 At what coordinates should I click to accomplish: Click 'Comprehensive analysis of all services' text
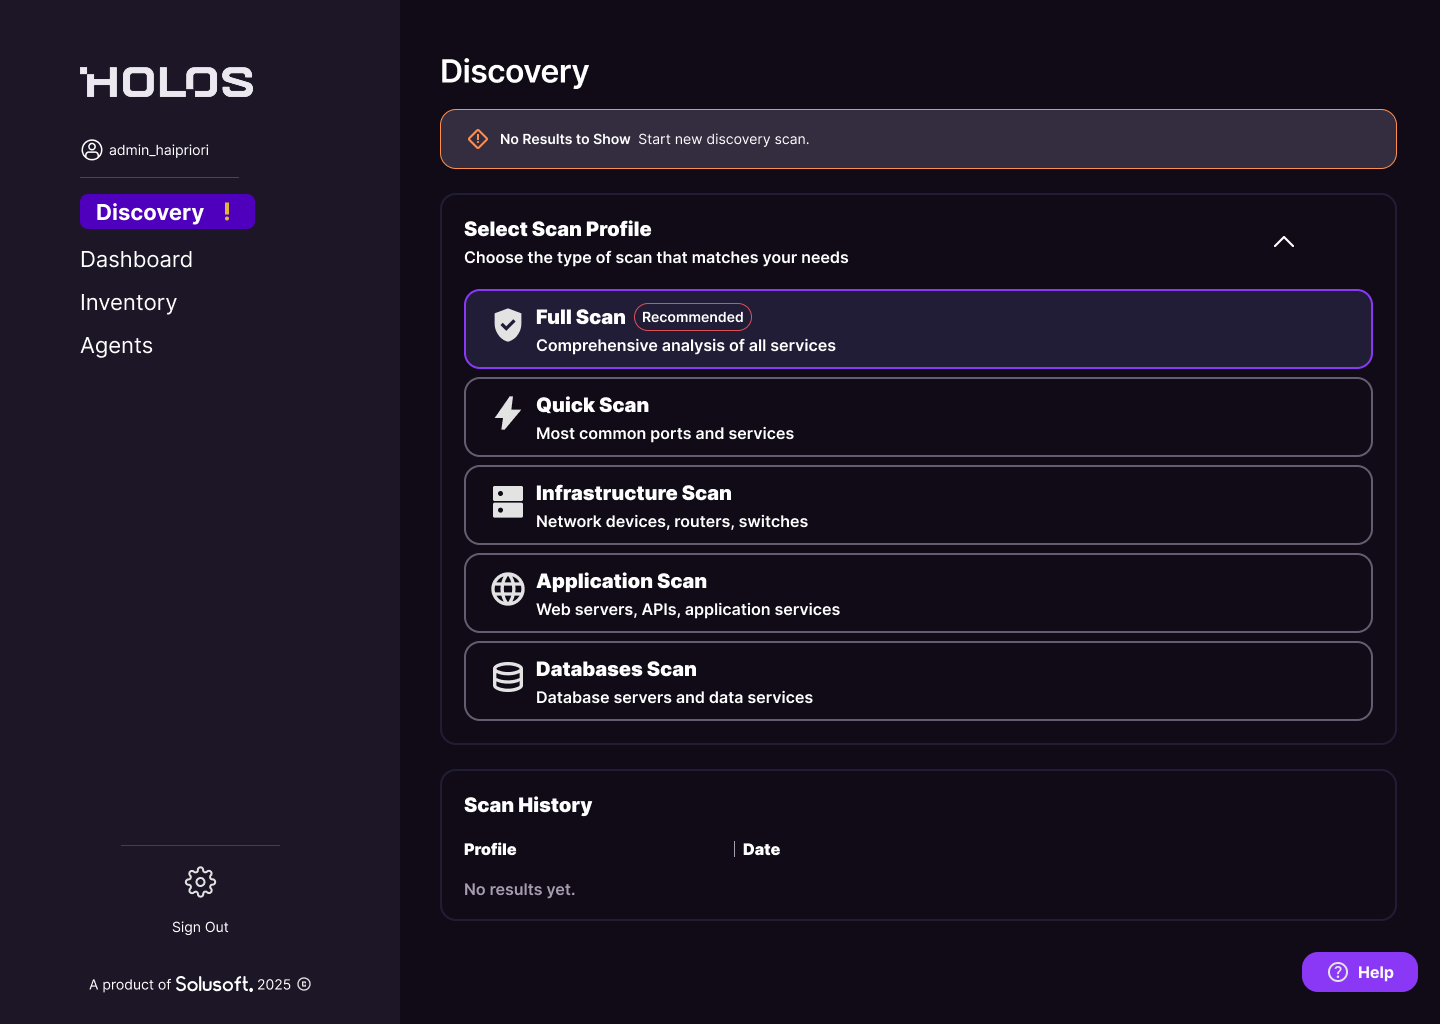click(x=686, y=345)
